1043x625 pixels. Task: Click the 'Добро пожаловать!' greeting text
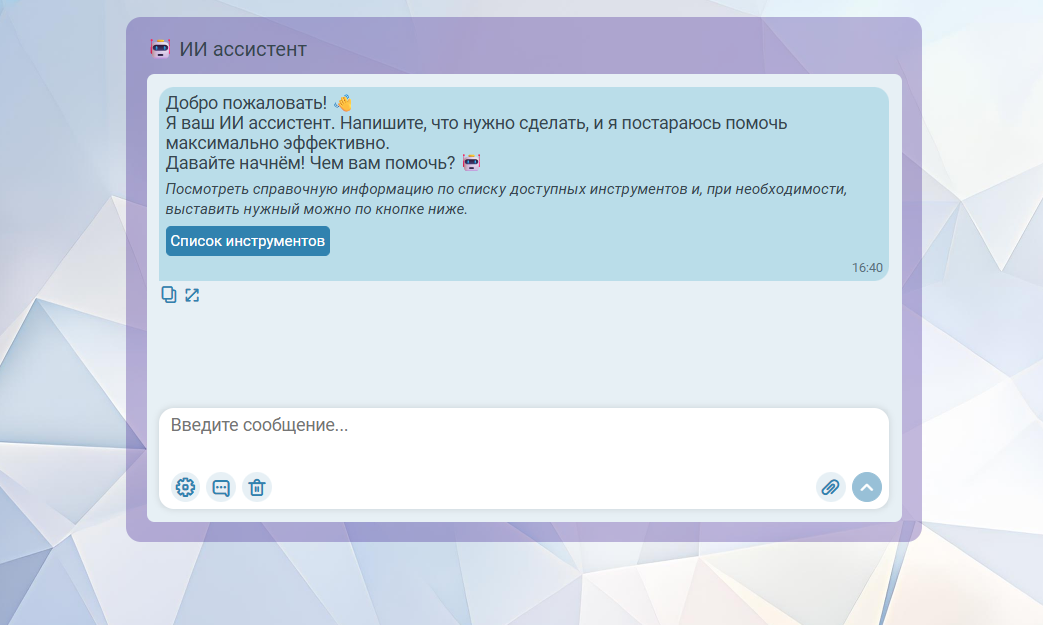pyautogui.click(x=246, y=103)
